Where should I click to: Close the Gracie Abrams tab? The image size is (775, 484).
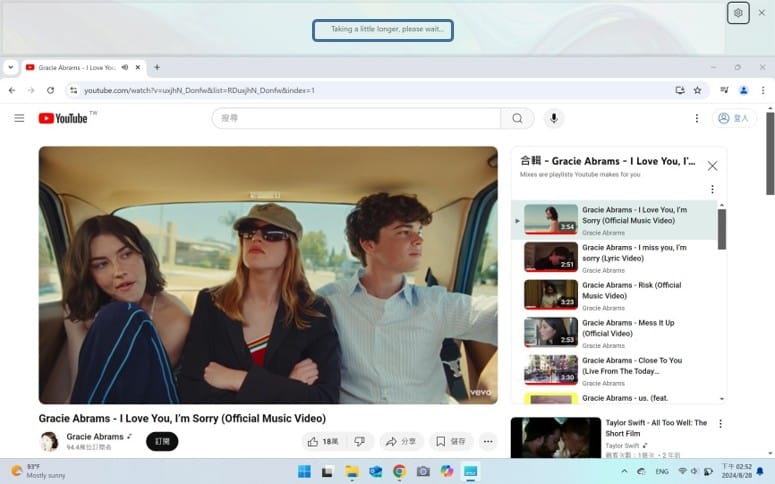click(x=138, y=67)
